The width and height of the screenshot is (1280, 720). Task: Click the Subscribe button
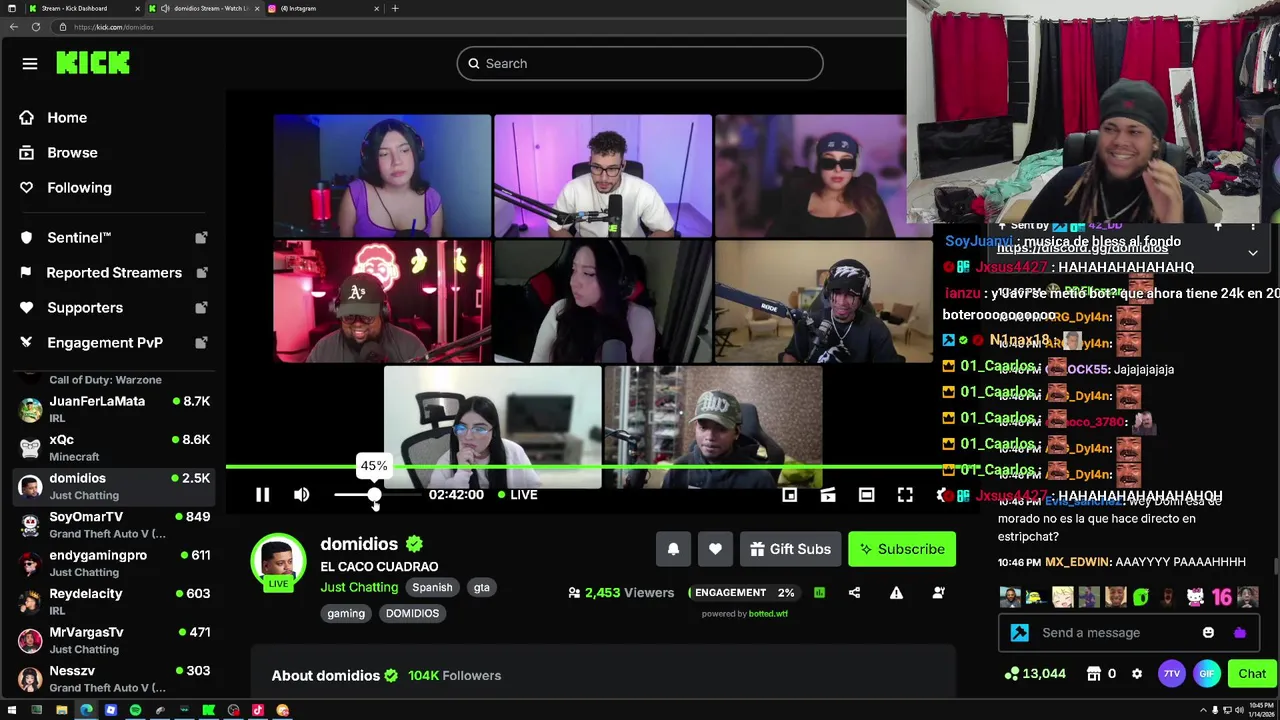(x=902, y=549)
